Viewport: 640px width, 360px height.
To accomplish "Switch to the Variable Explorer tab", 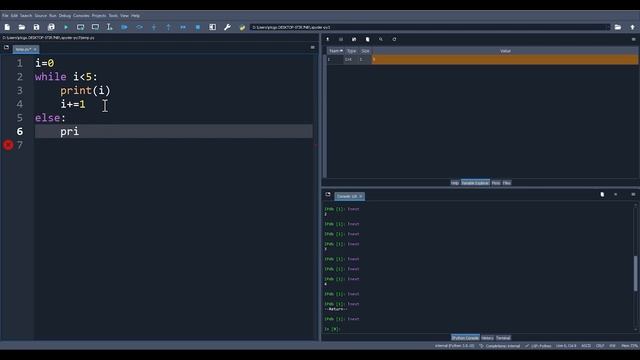I will click(x=475, y=183).
